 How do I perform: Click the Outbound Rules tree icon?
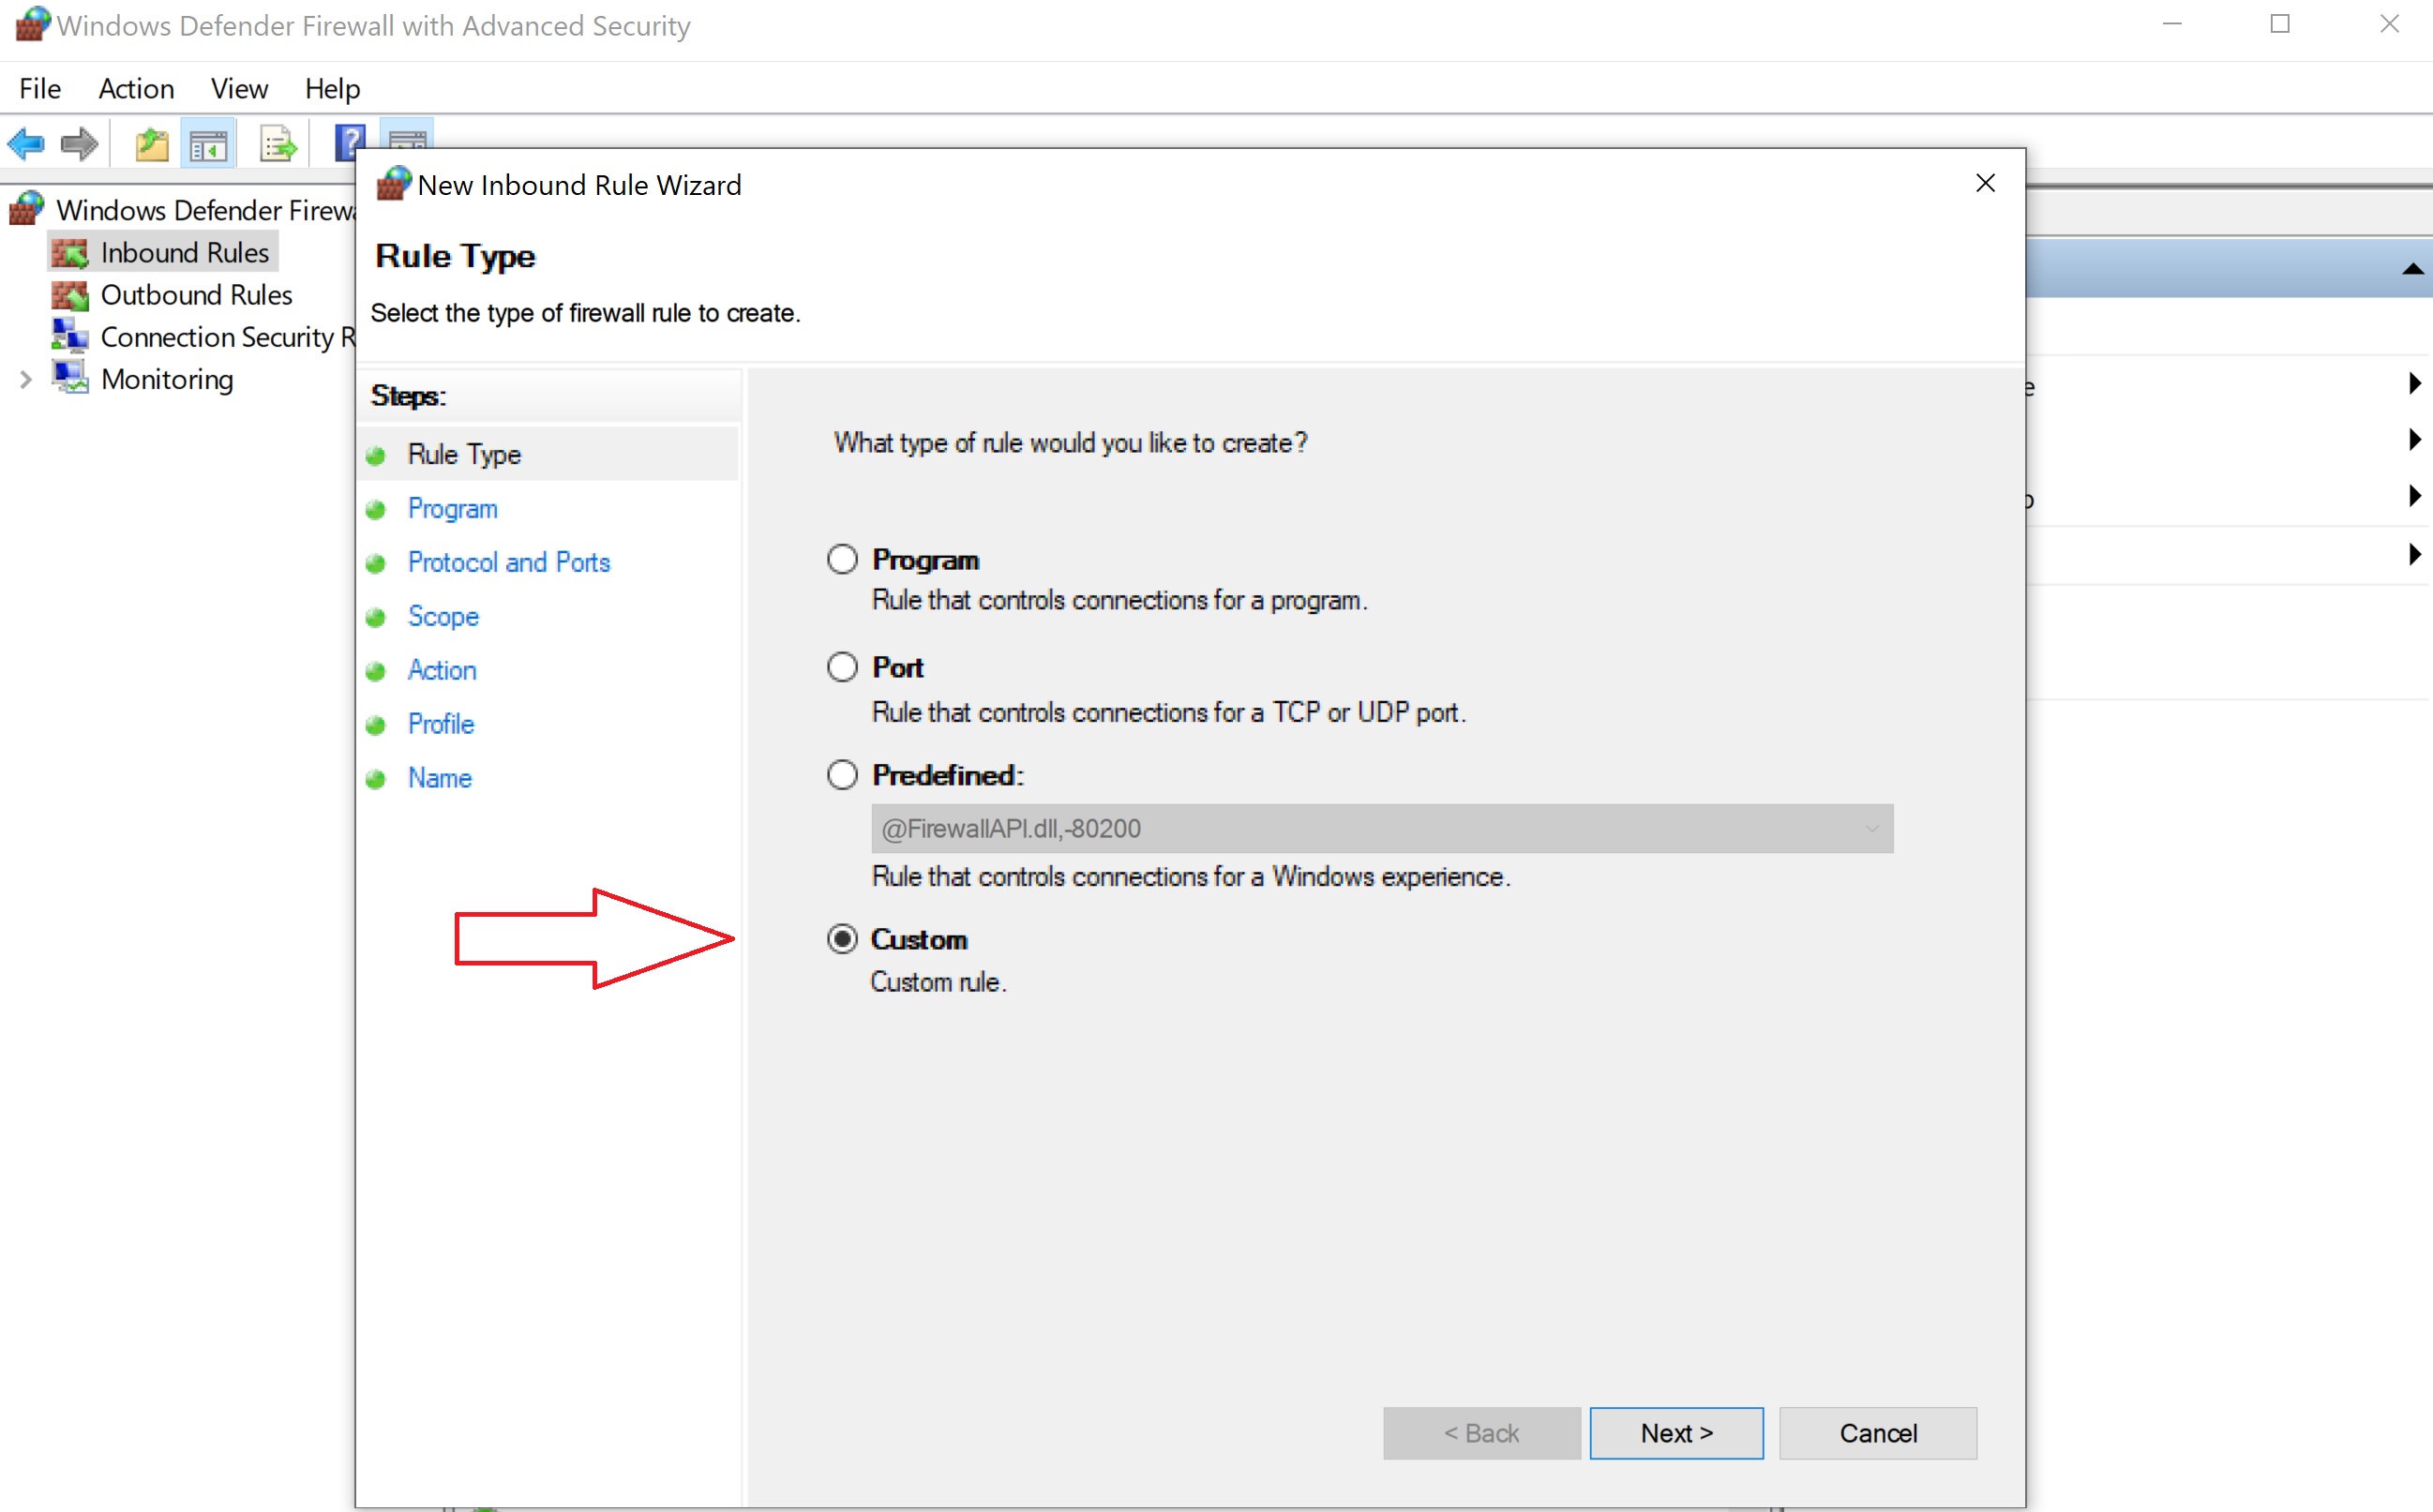(70, 295)
